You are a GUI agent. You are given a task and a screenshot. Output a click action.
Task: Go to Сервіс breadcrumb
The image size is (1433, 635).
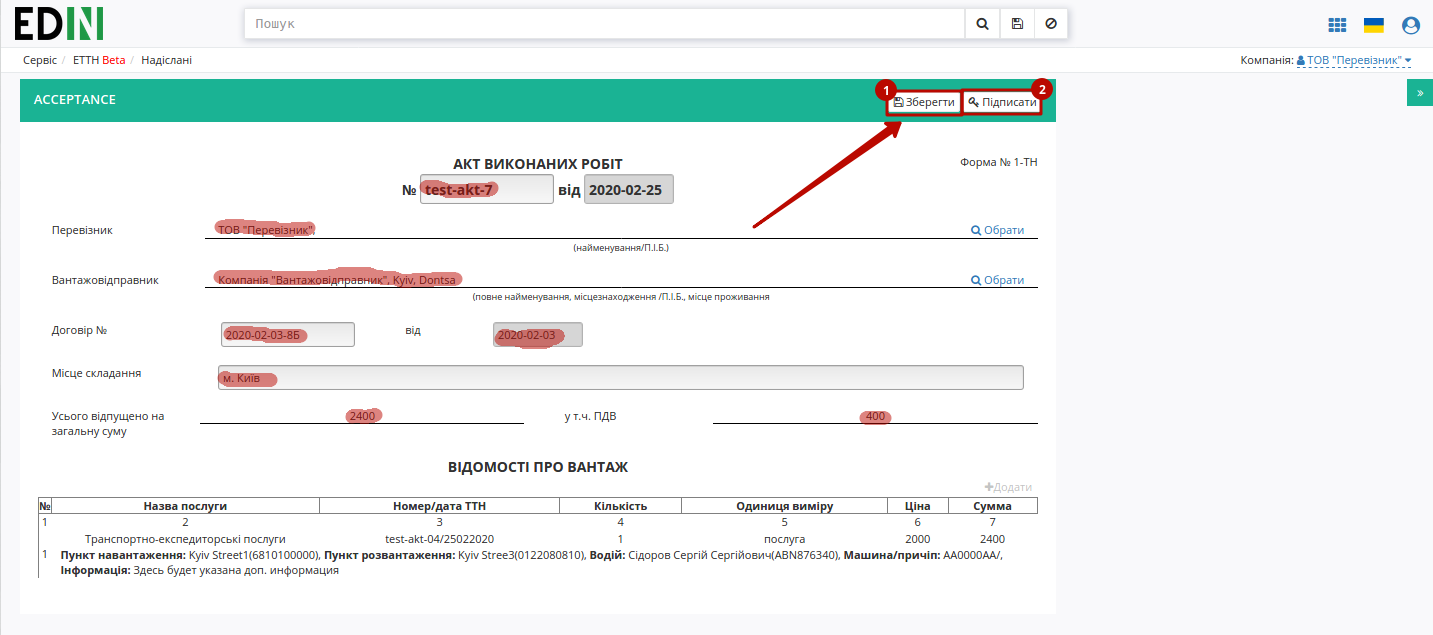pyautogui.click(x=40, y=60)
